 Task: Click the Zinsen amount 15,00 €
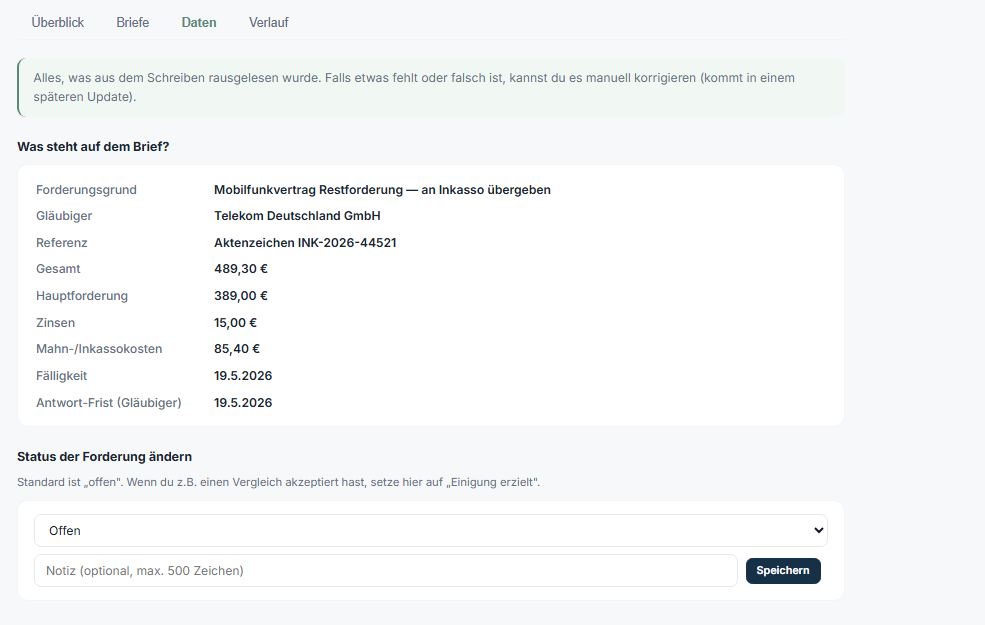coord(236,323)
